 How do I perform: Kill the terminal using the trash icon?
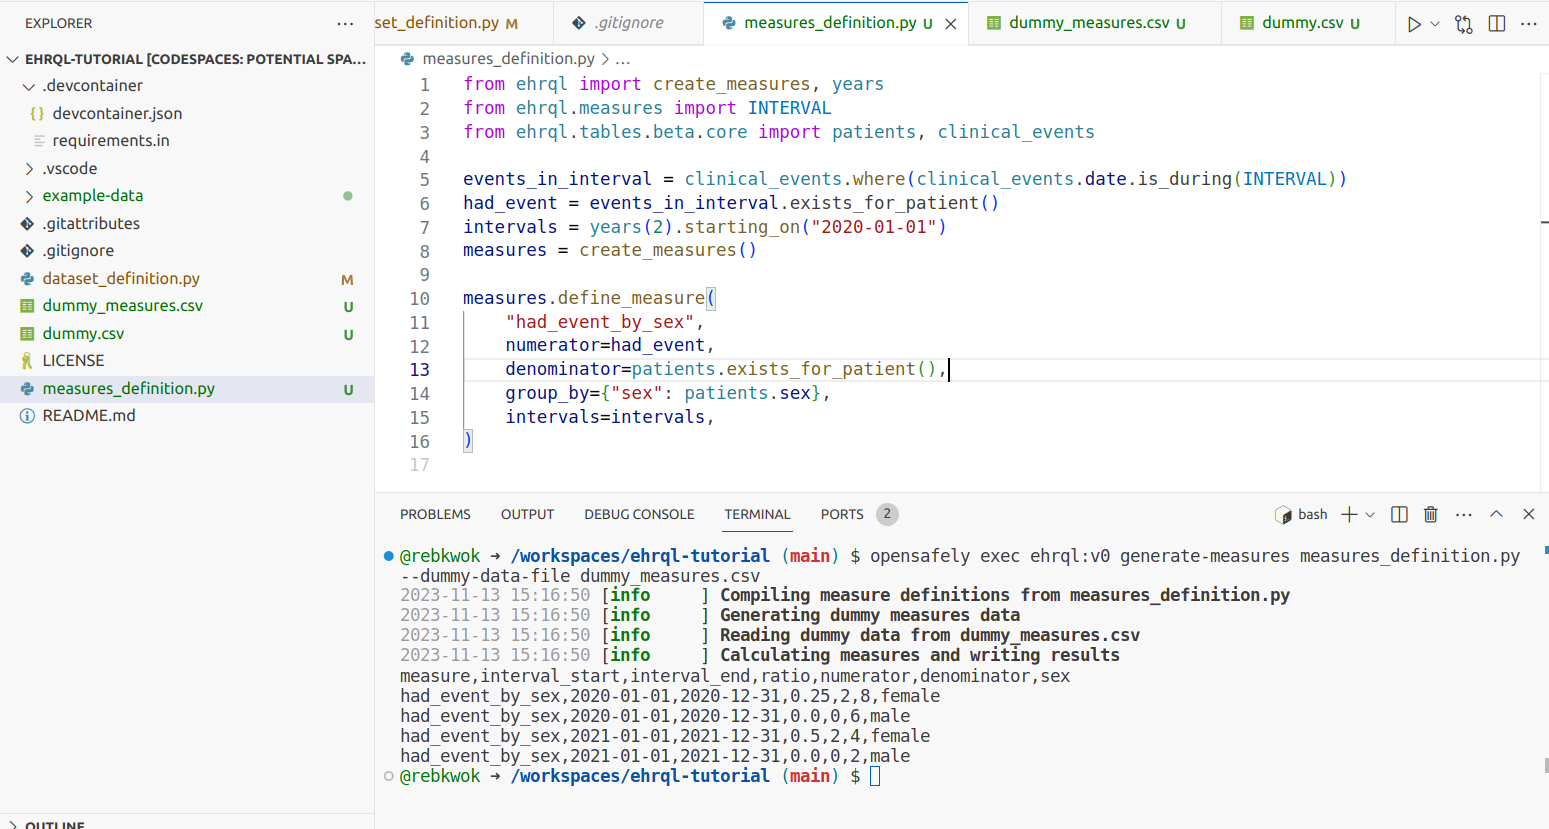(x=1430, y=514)
